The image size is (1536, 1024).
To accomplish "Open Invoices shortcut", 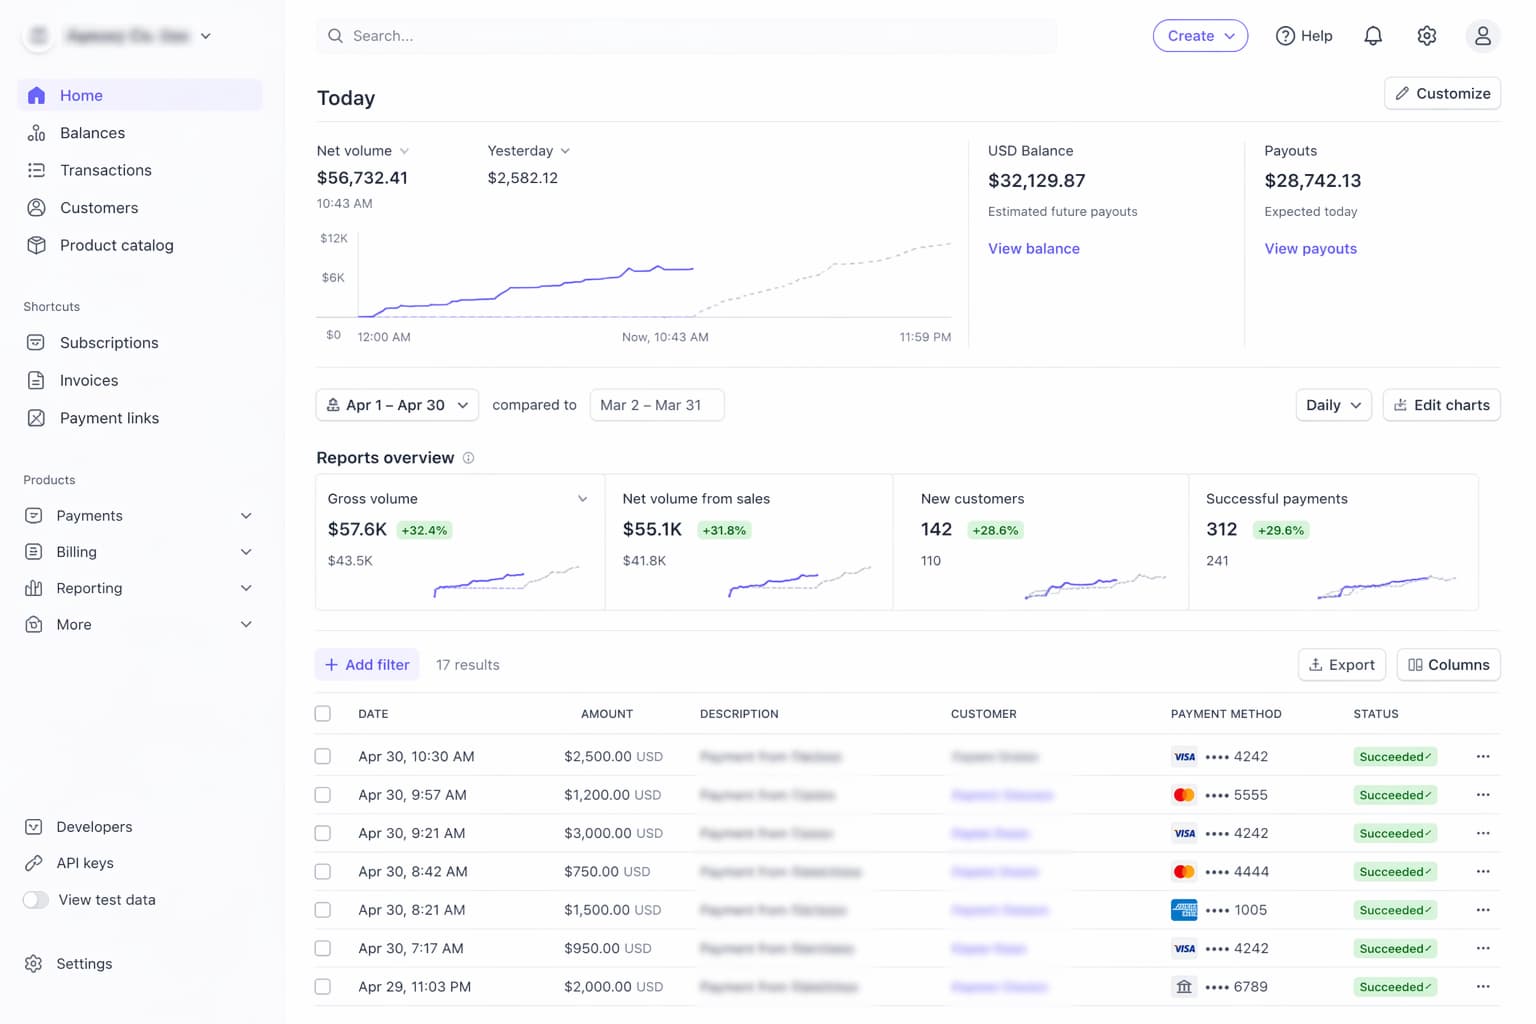I will click(x=140, y=380).
